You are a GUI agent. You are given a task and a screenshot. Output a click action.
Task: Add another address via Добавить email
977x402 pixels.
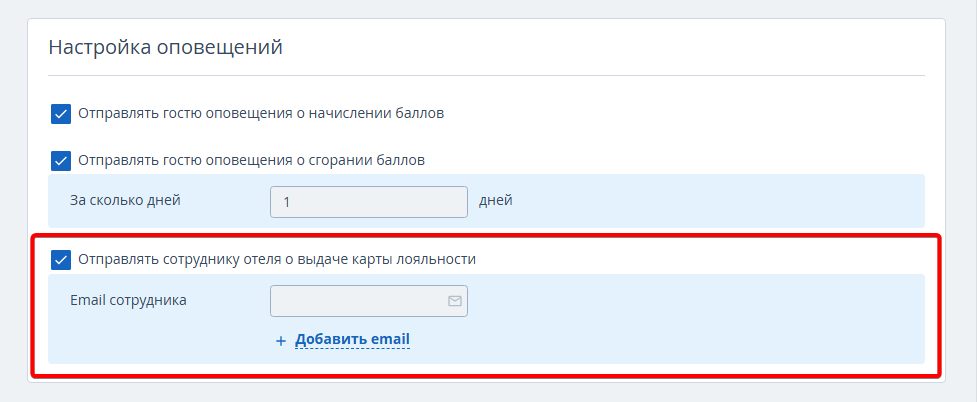tap(353, 340)
